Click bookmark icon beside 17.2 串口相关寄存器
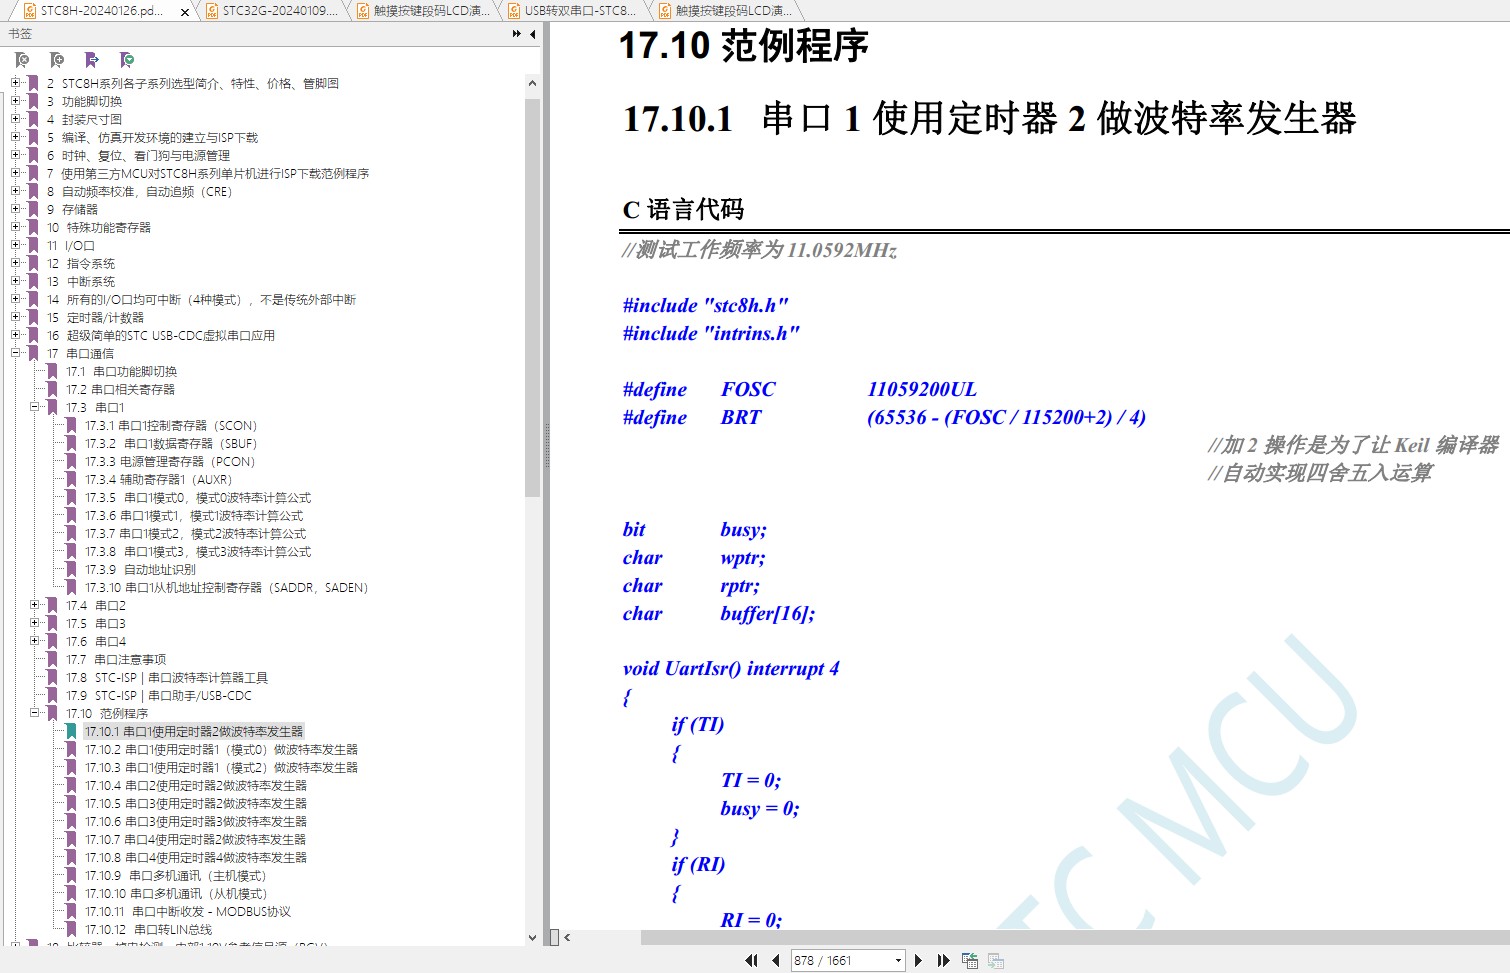Image resolution: width=1510 pixels, height=973 pixels. [x=52, y=390]
